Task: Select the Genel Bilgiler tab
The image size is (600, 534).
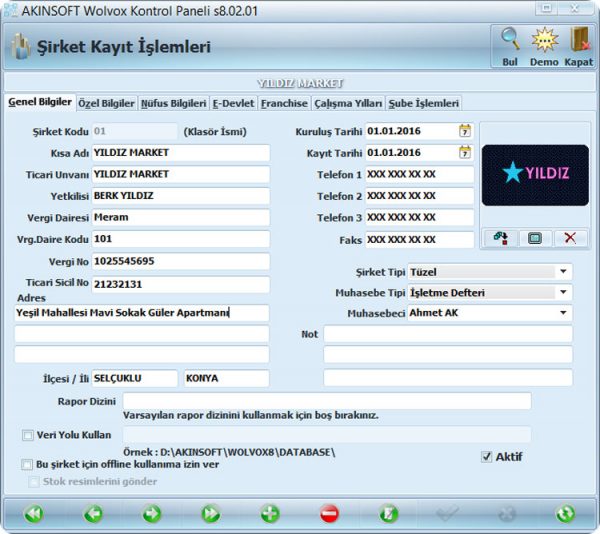Action: [40, 102]
